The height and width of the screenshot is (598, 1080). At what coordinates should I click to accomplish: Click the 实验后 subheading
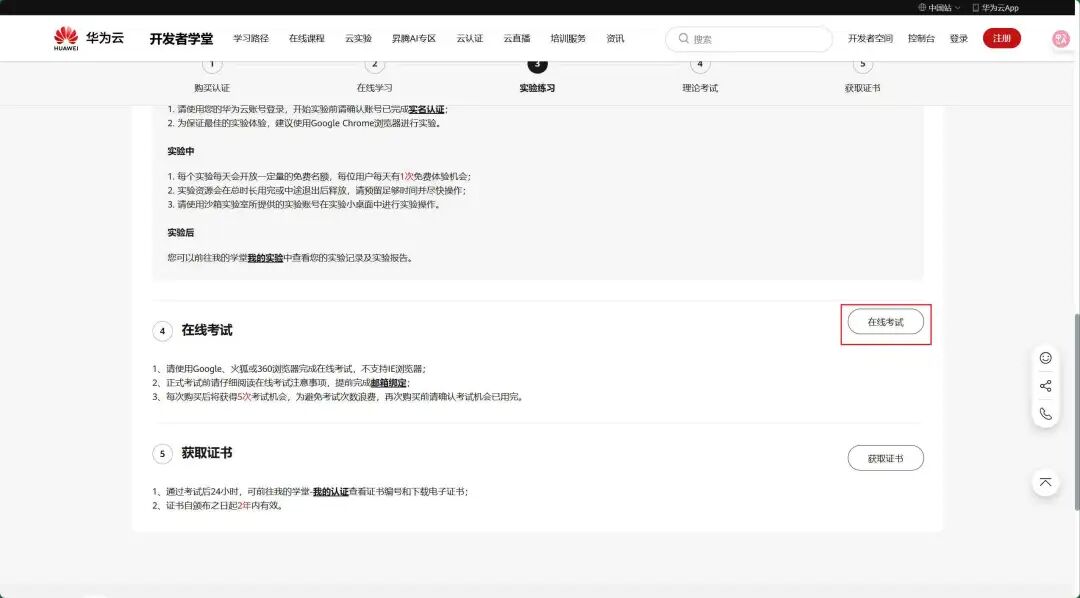180,232
